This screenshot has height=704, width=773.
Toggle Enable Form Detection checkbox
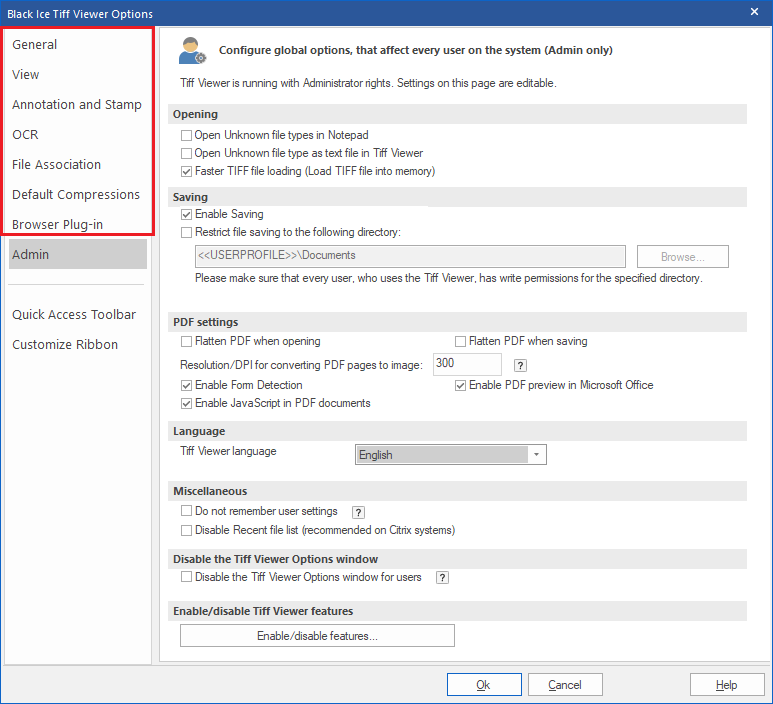pyautogui.click(x=186, y=386)
